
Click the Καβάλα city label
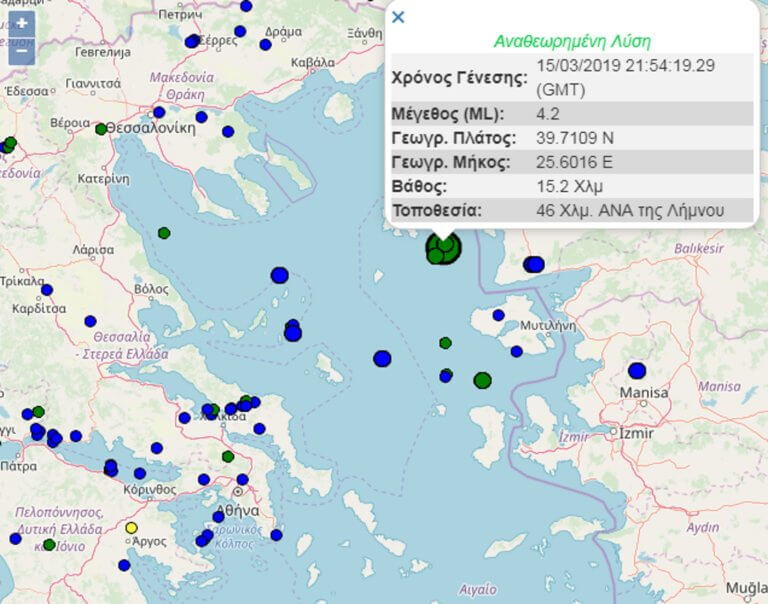click(312, 63)
